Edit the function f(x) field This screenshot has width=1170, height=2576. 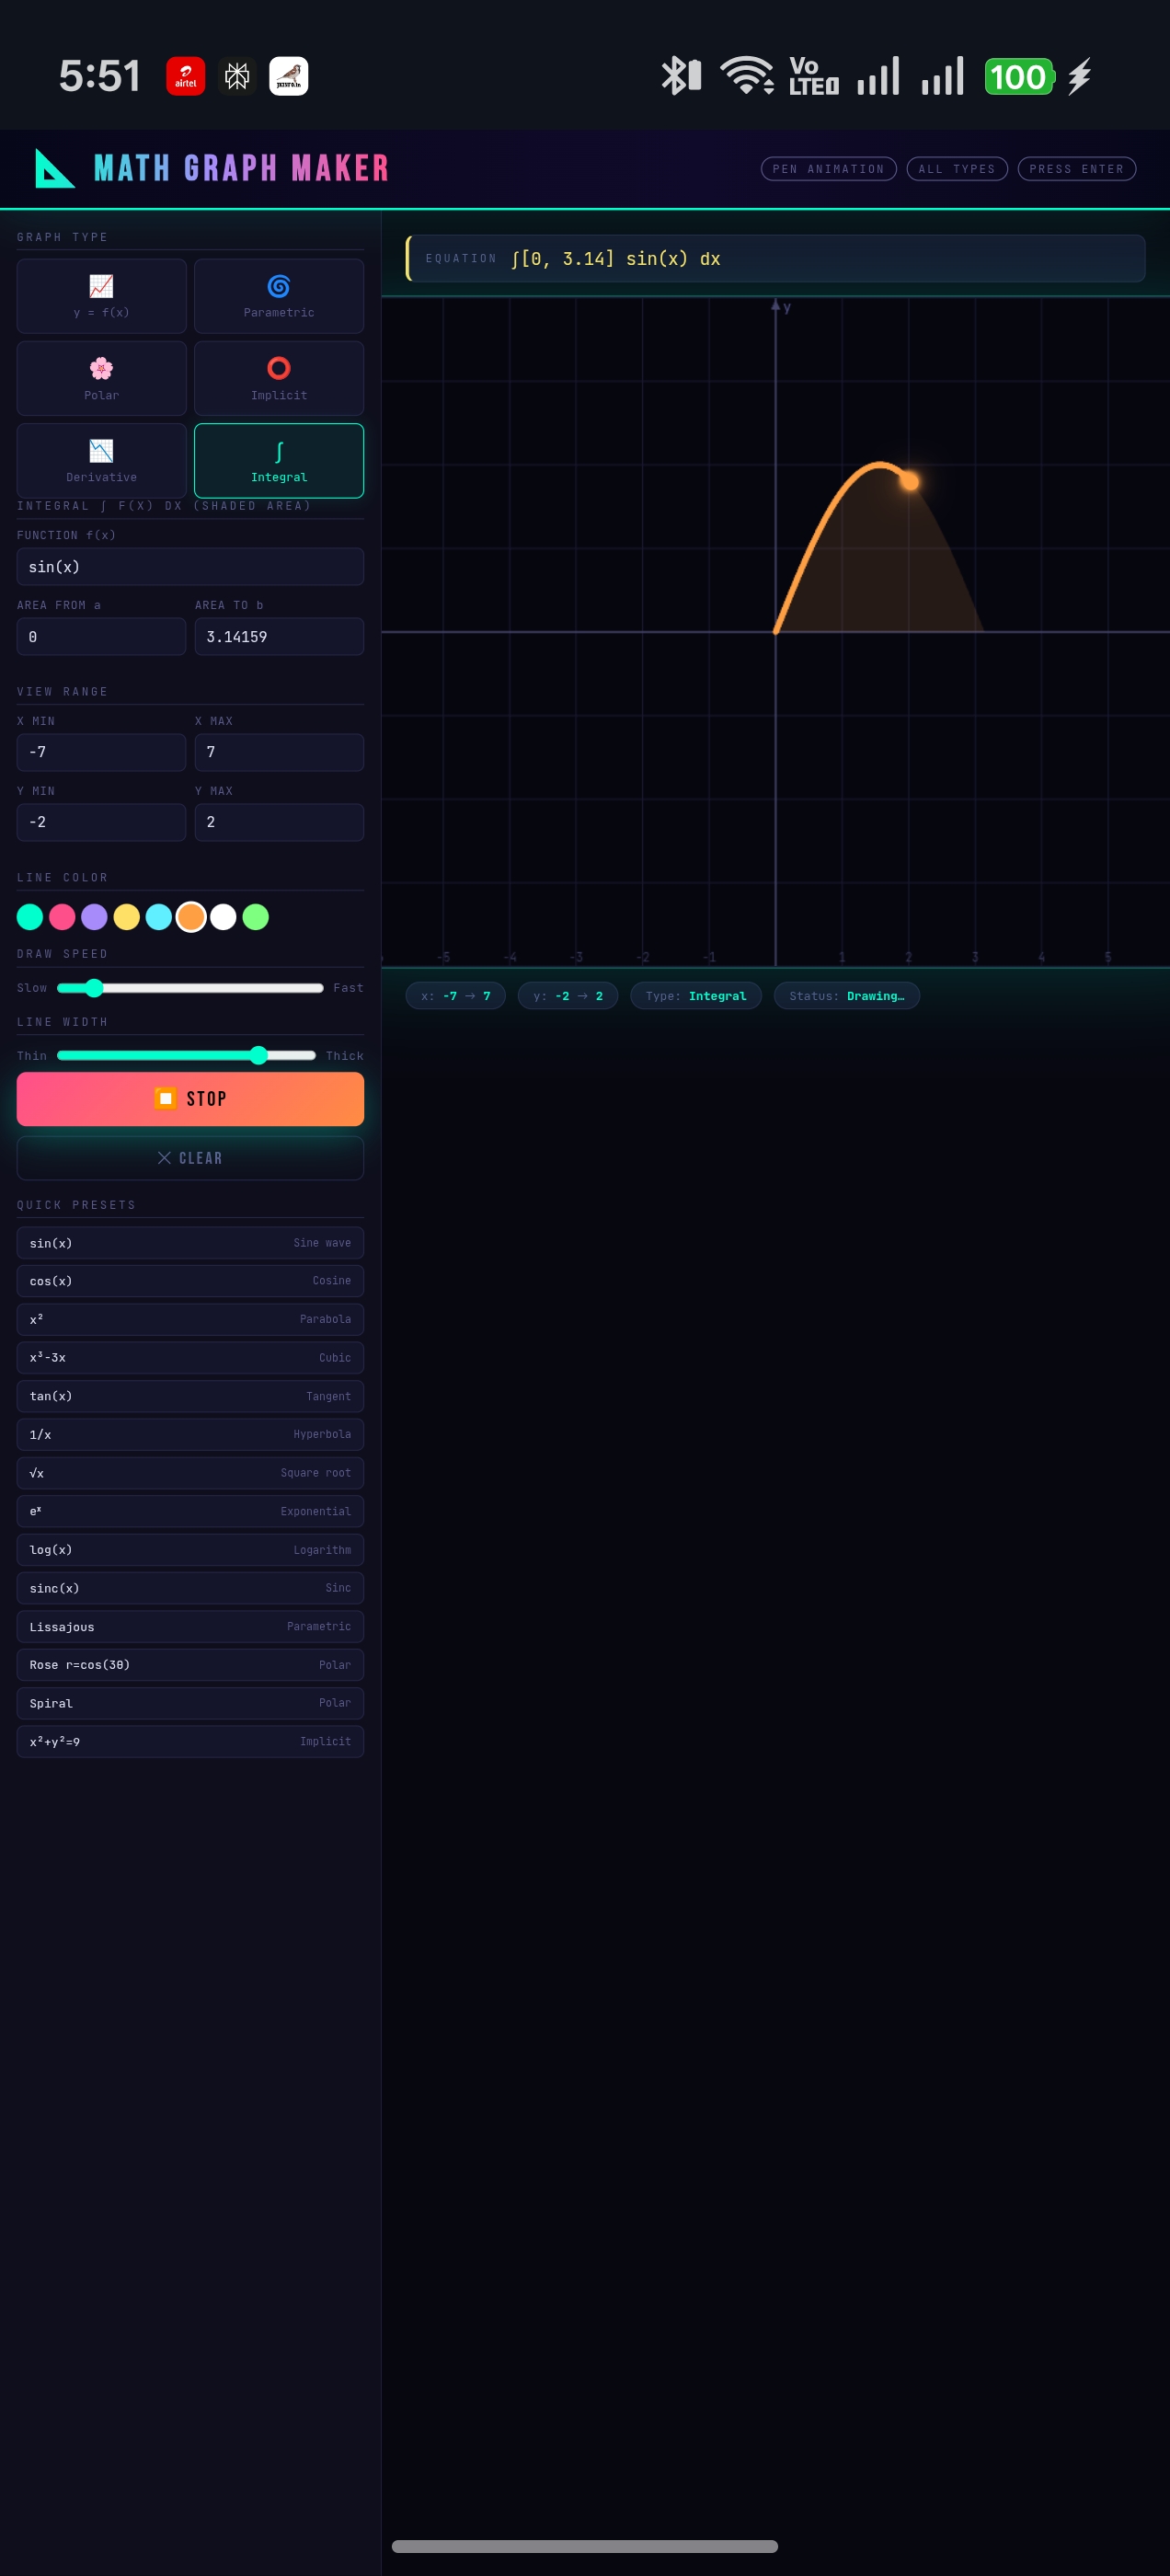190,566
